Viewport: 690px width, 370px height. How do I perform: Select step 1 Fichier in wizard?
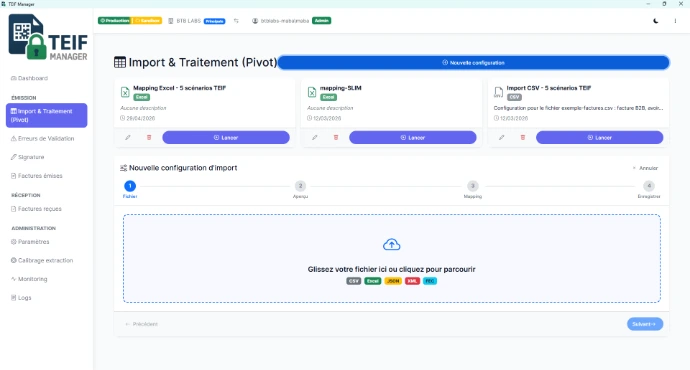click(x=130, y=190)
